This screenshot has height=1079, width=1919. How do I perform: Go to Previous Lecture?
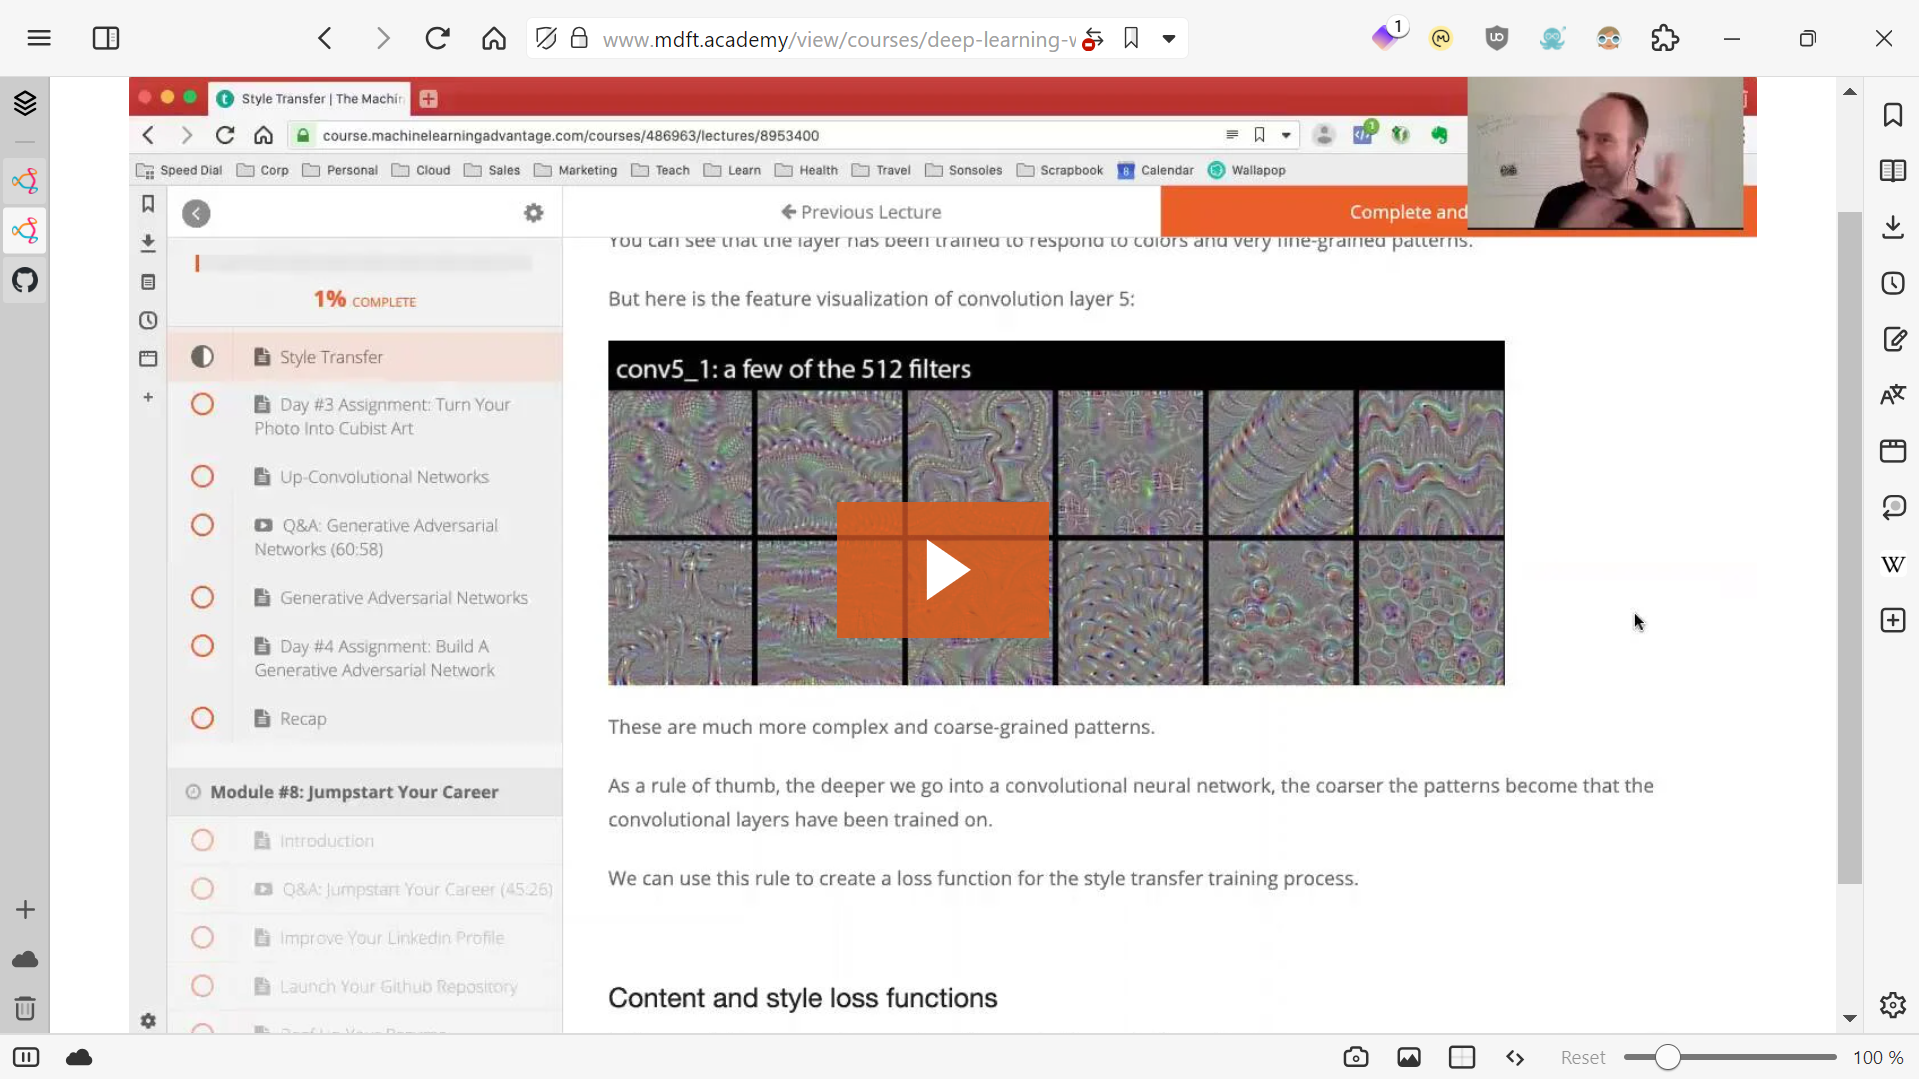[x=861, y=212]
